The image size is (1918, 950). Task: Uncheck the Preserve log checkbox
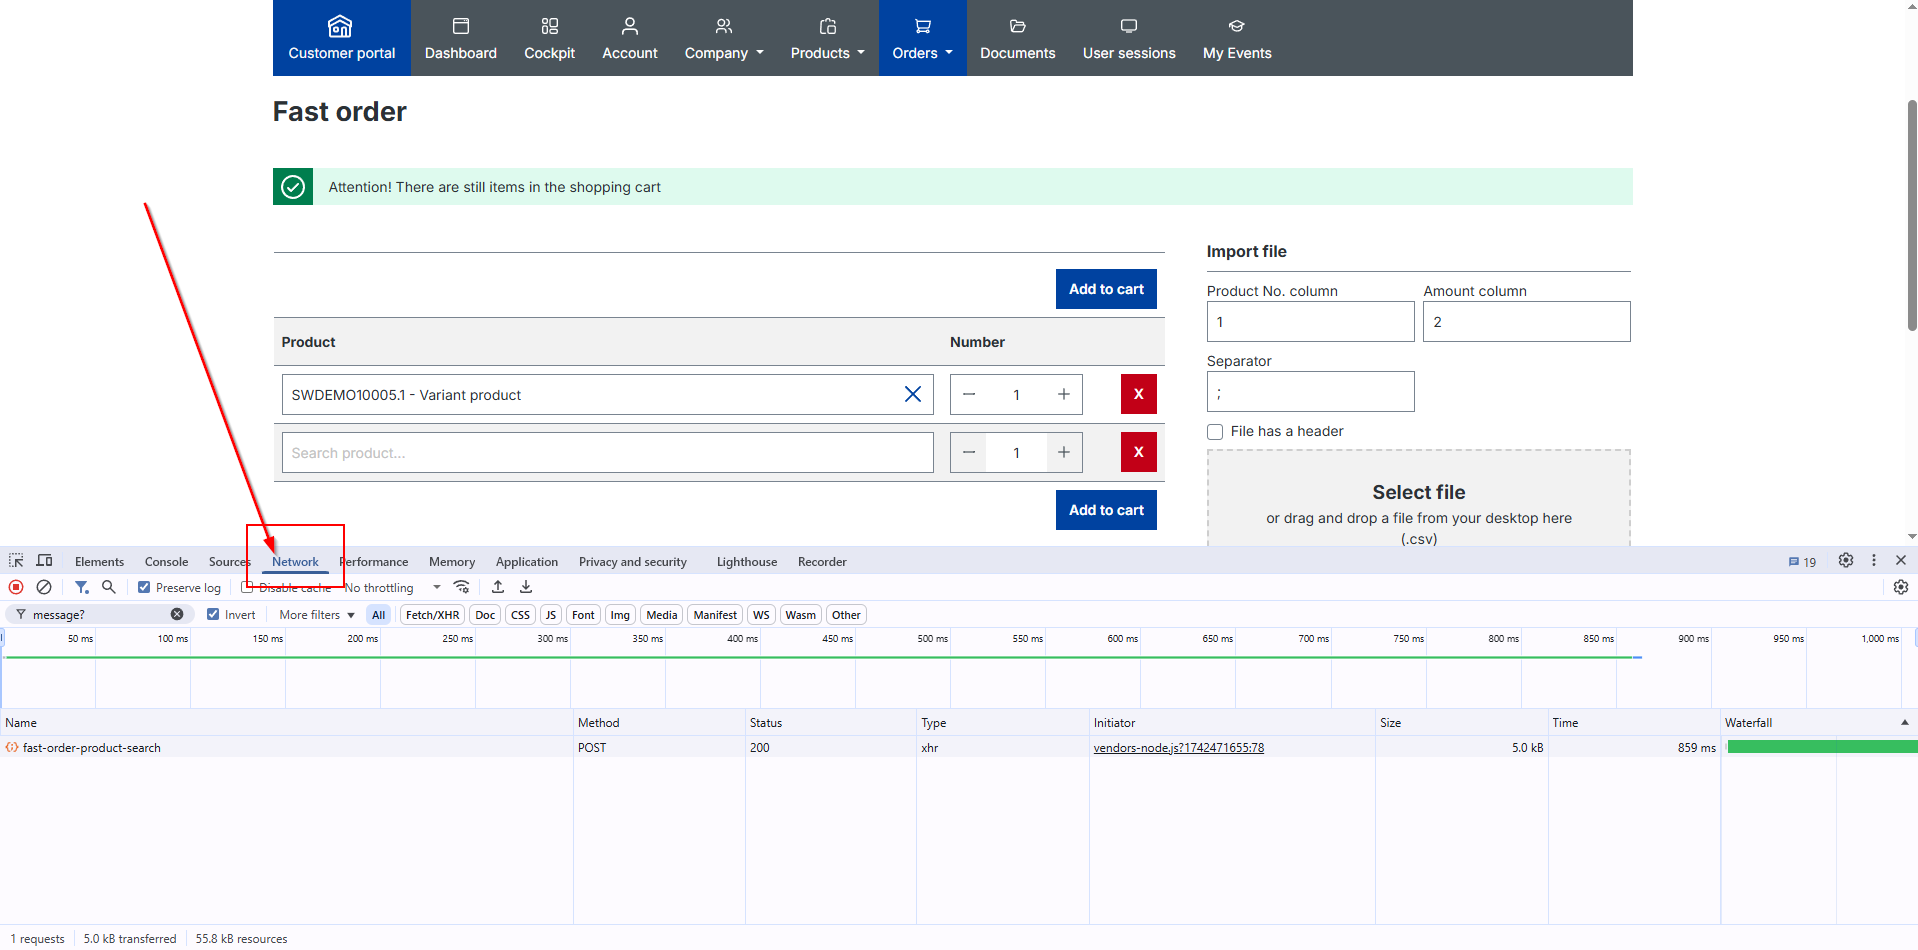[144, 588]
